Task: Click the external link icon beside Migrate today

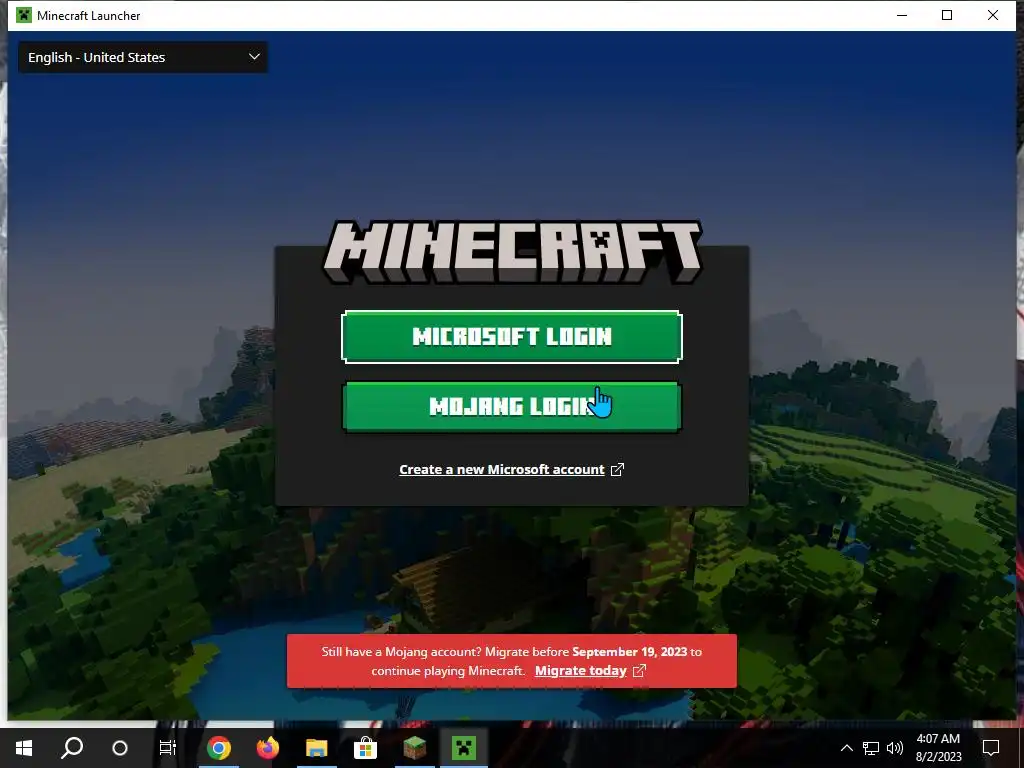Action: pyautogui.click(x=639, y=671)
